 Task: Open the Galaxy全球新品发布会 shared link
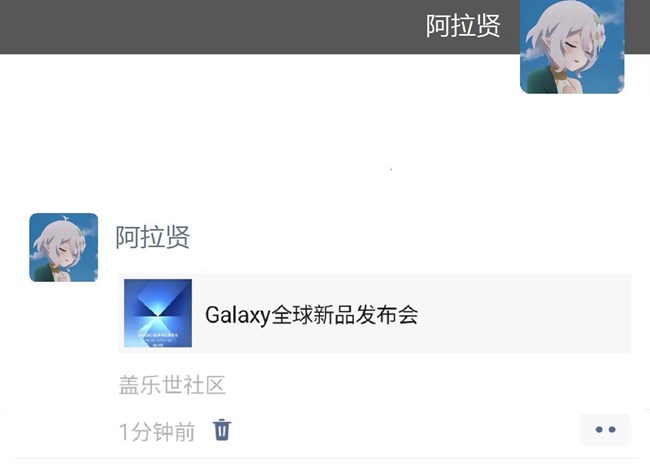point(311,315)
